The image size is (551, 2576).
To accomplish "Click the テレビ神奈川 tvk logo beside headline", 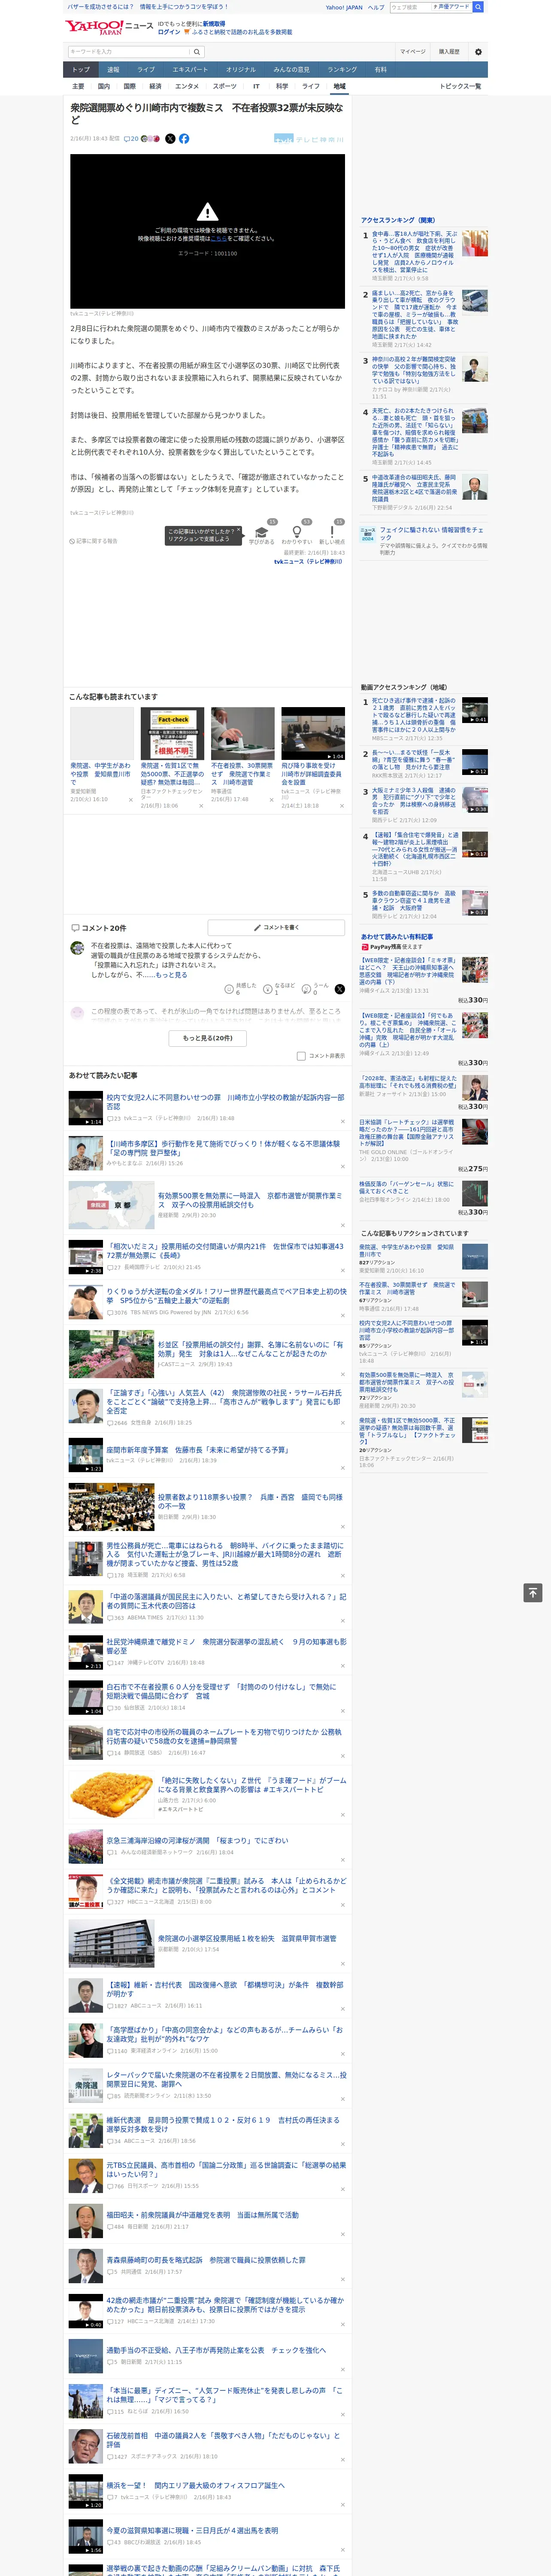I will [309, 139].
